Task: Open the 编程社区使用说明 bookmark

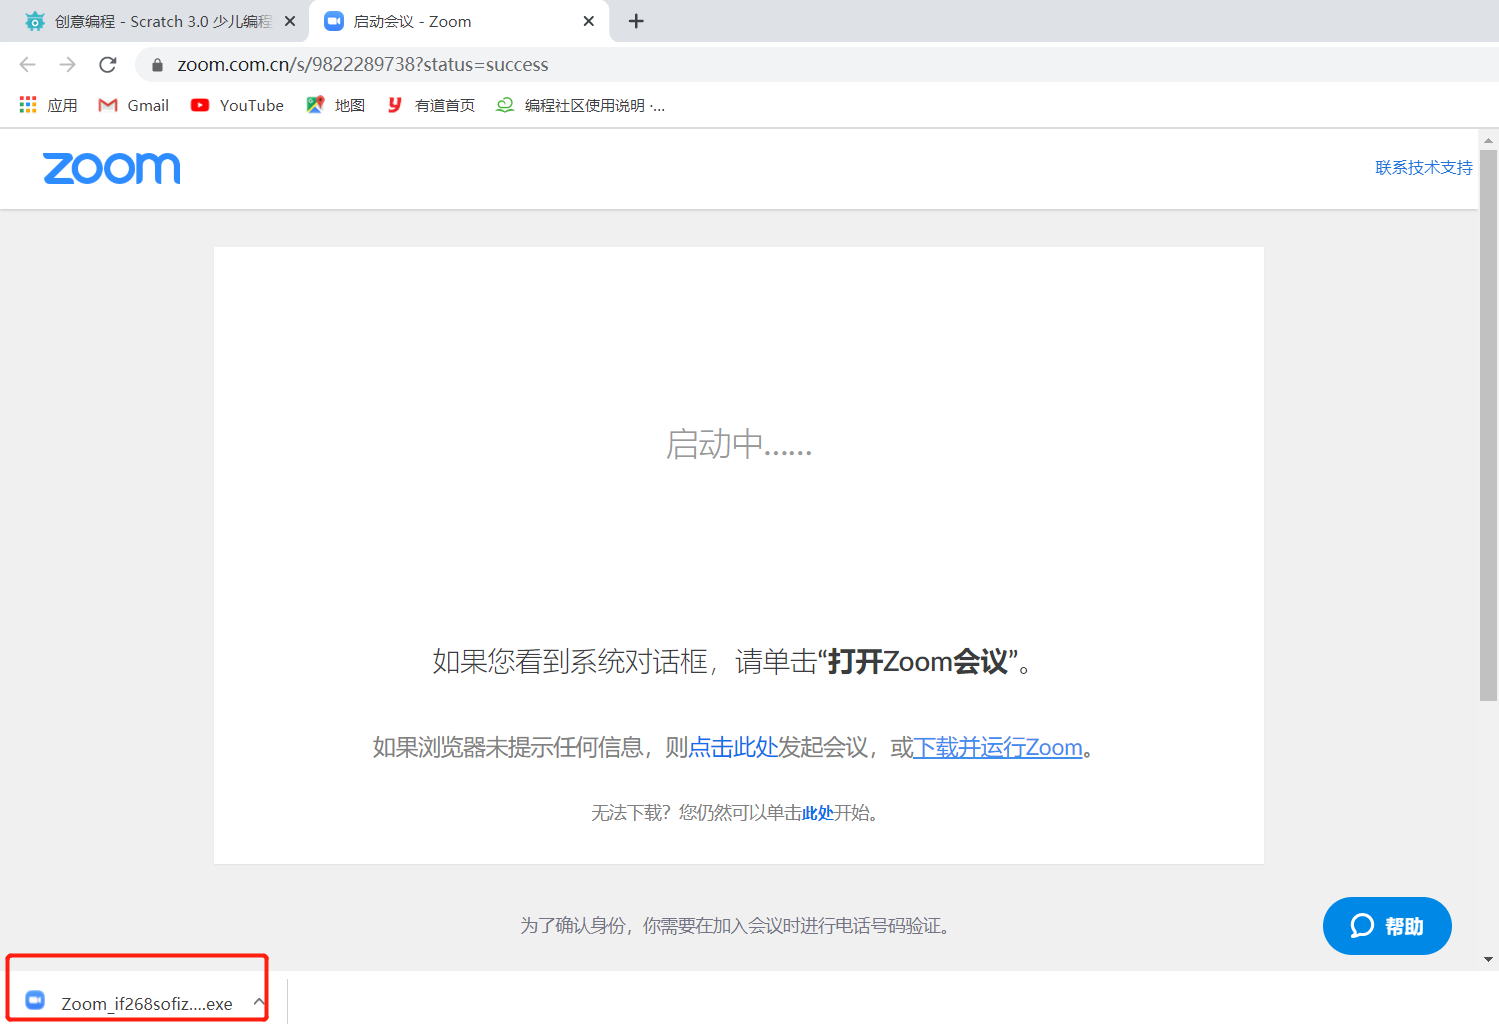Action: (x=581, y=105)
